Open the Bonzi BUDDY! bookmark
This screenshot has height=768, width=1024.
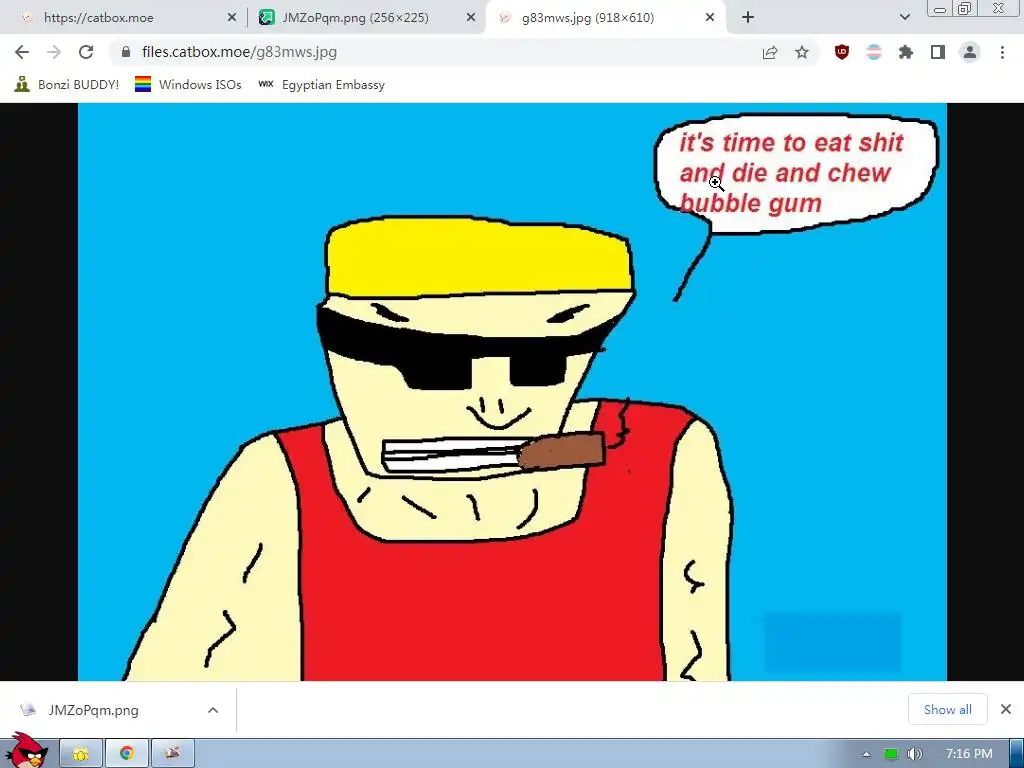(67, 84)
